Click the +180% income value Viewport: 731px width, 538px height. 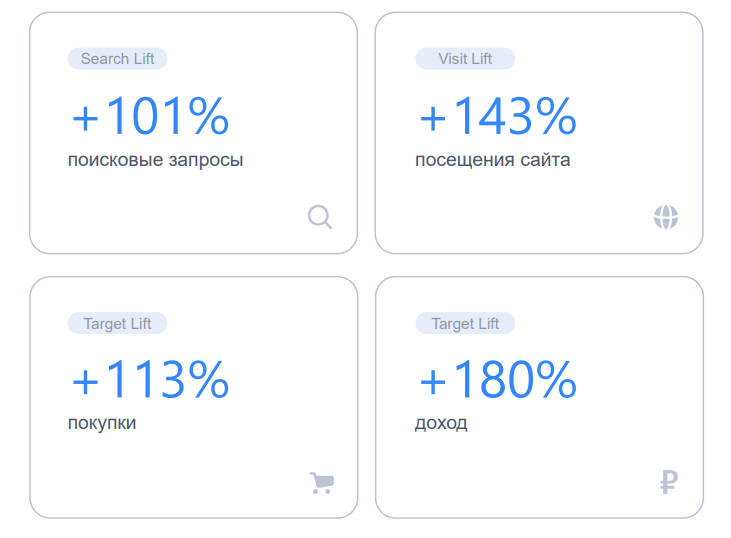click(497, 380)
